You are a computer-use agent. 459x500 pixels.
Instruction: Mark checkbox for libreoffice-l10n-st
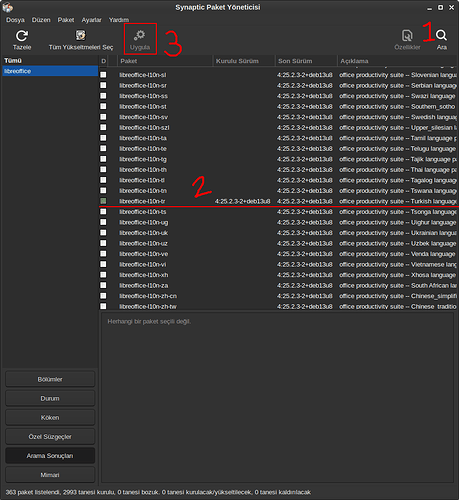click(103, 106)
